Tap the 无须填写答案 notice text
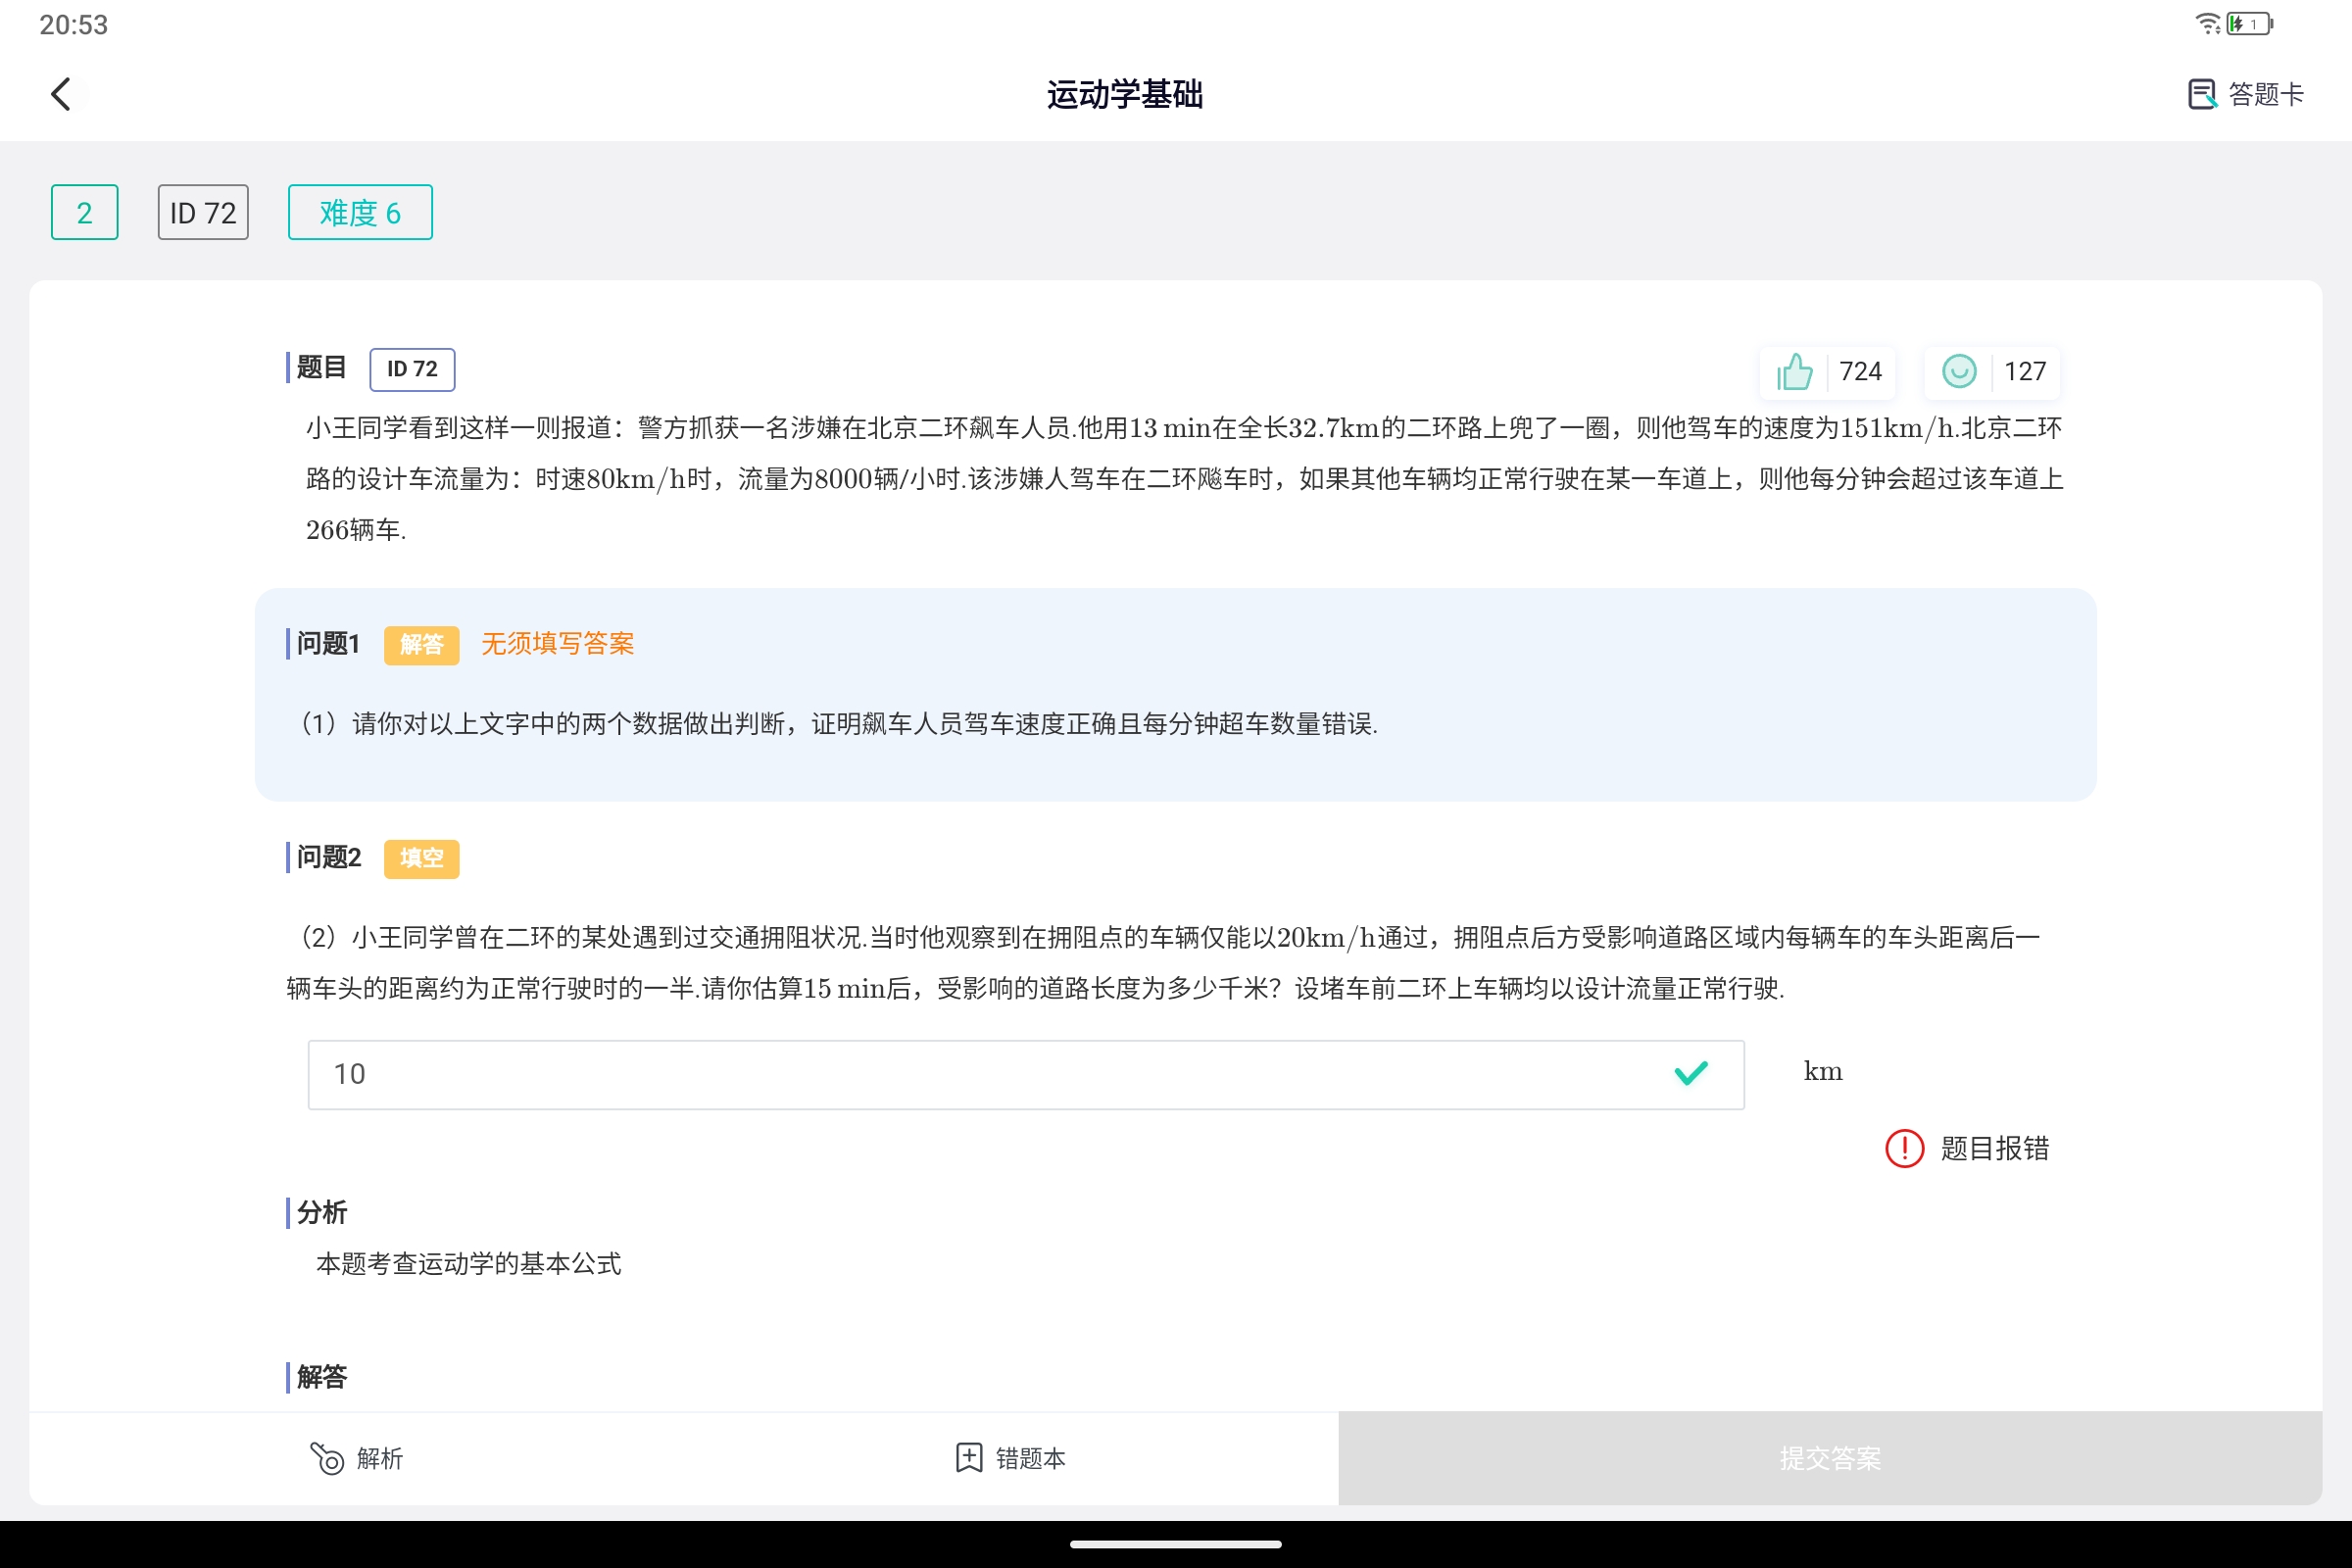Viewport: 2352px width, 1568px height. tap(558, 643)
